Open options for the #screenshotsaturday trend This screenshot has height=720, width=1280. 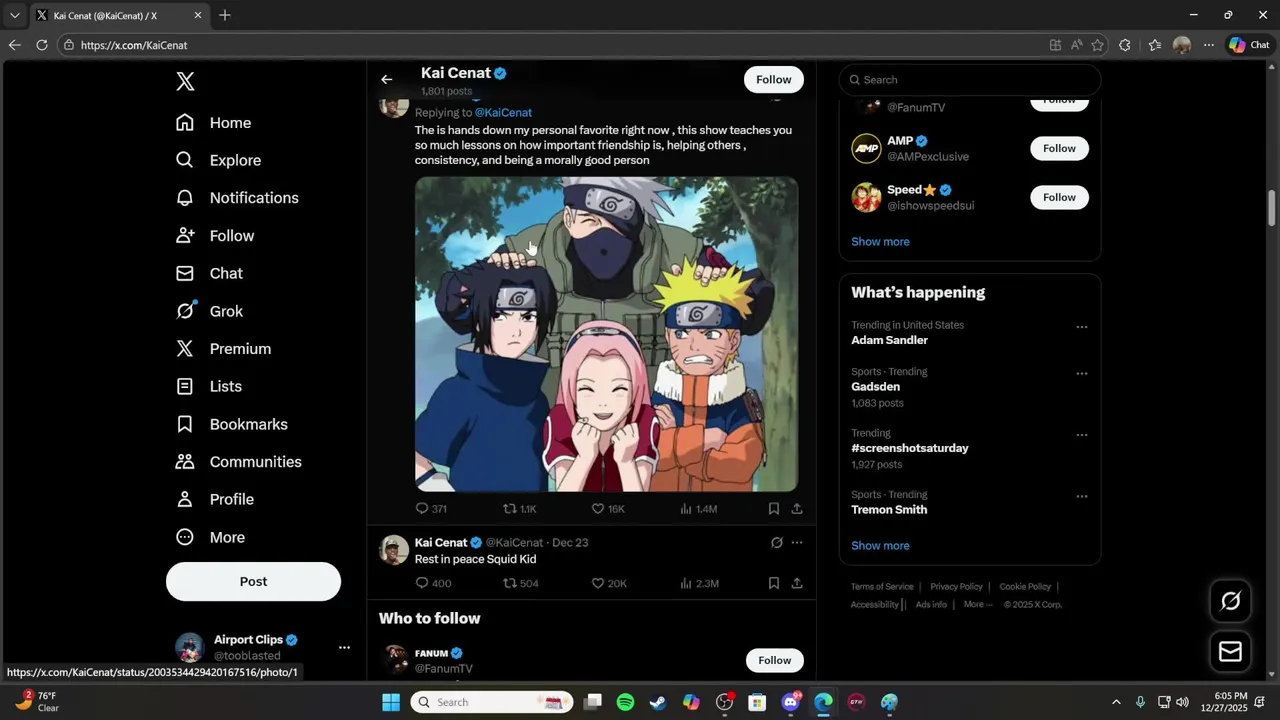pyautogui.click(x=1081, y=435)
